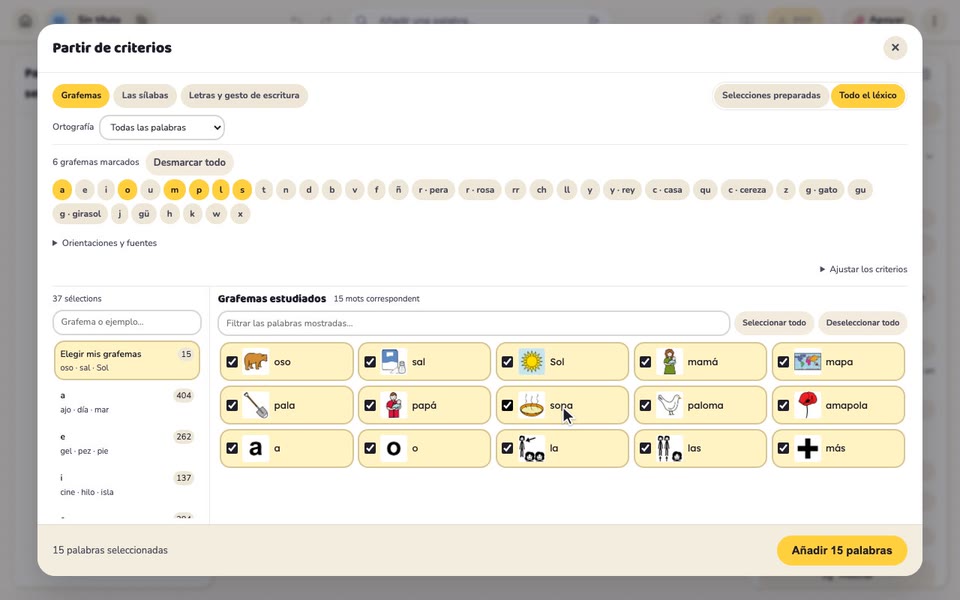Screen dimensions: 960x600
Task: Focus the Grafema o ejemplo search field
Action: point(127,322)
